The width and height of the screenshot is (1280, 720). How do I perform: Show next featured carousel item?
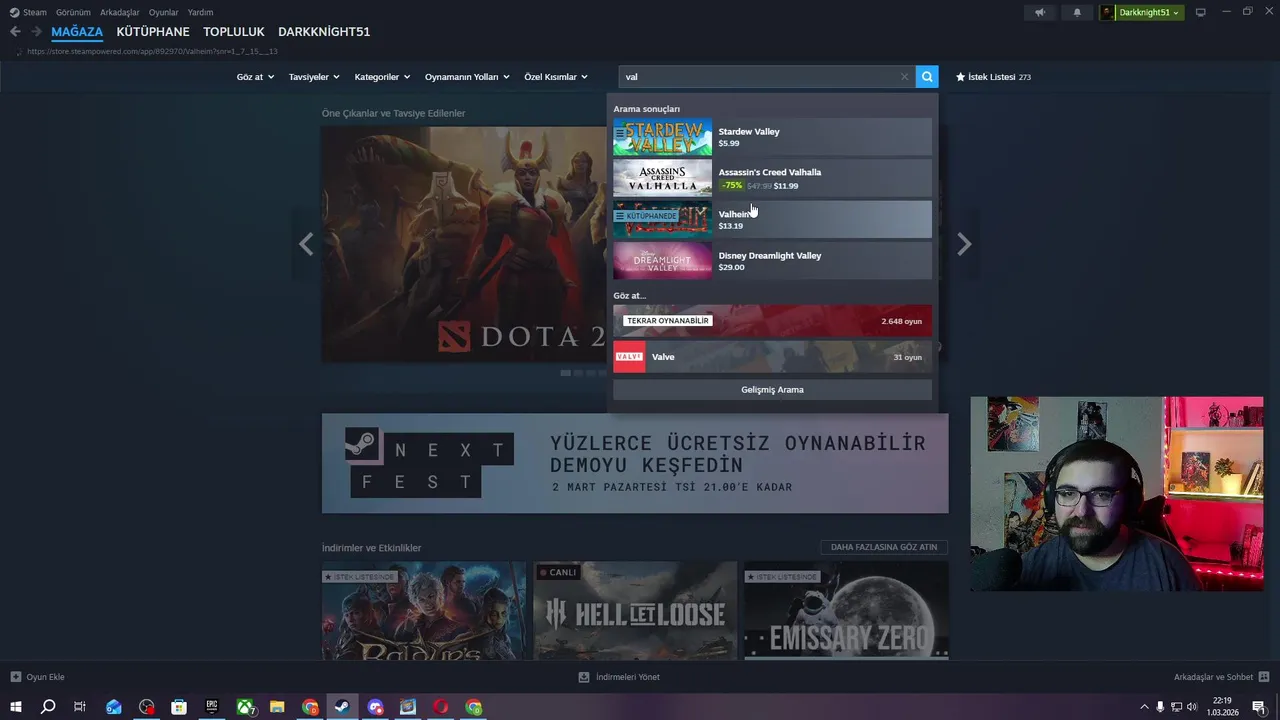click(x=964, y=244)
